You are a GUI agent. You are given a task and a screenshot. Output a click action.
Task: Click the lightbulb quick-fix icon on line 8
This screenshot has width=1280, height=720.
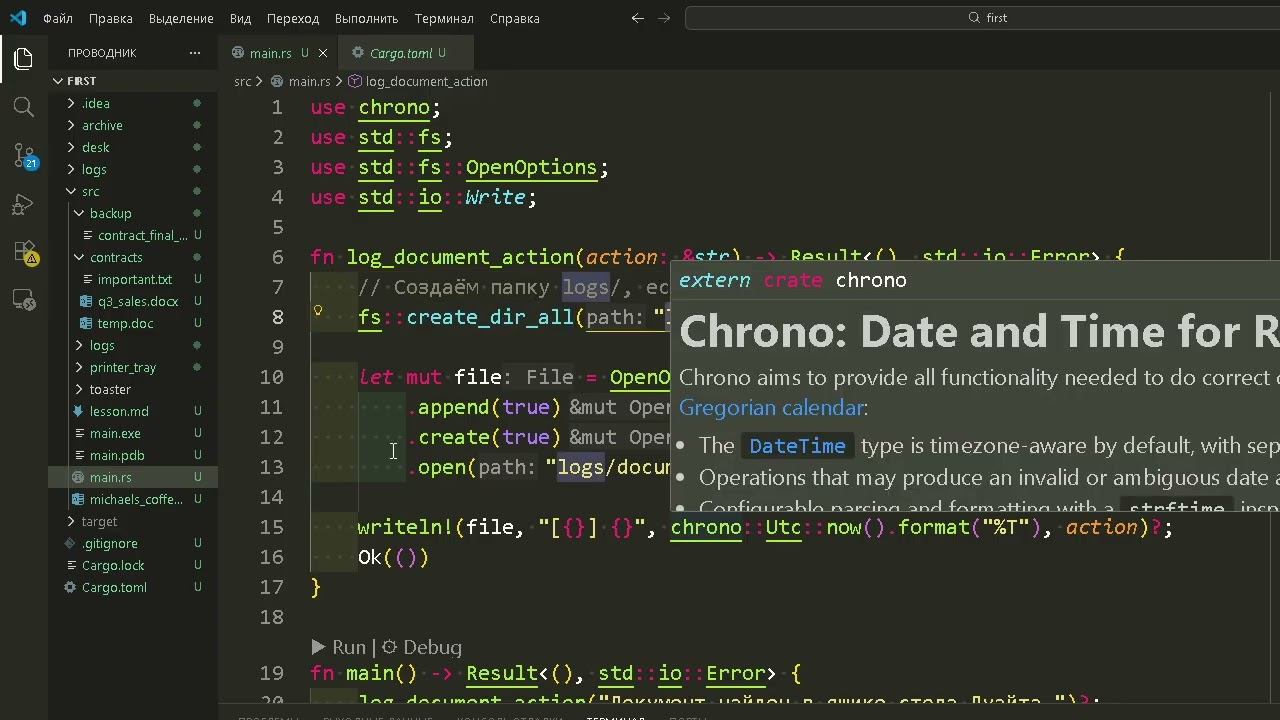pos(318,311)
